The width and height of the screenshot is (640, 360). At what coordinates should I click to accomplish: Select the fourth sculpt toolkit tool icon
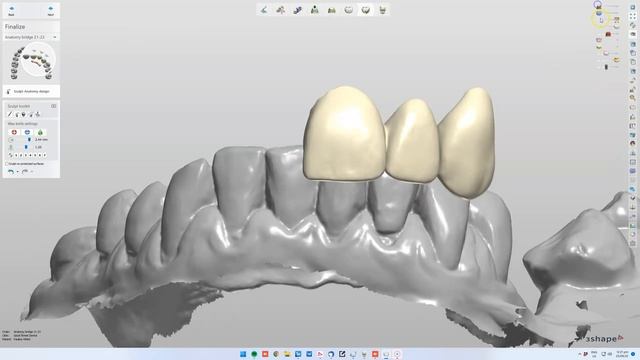pyautogui.click(x=31, y=115)
